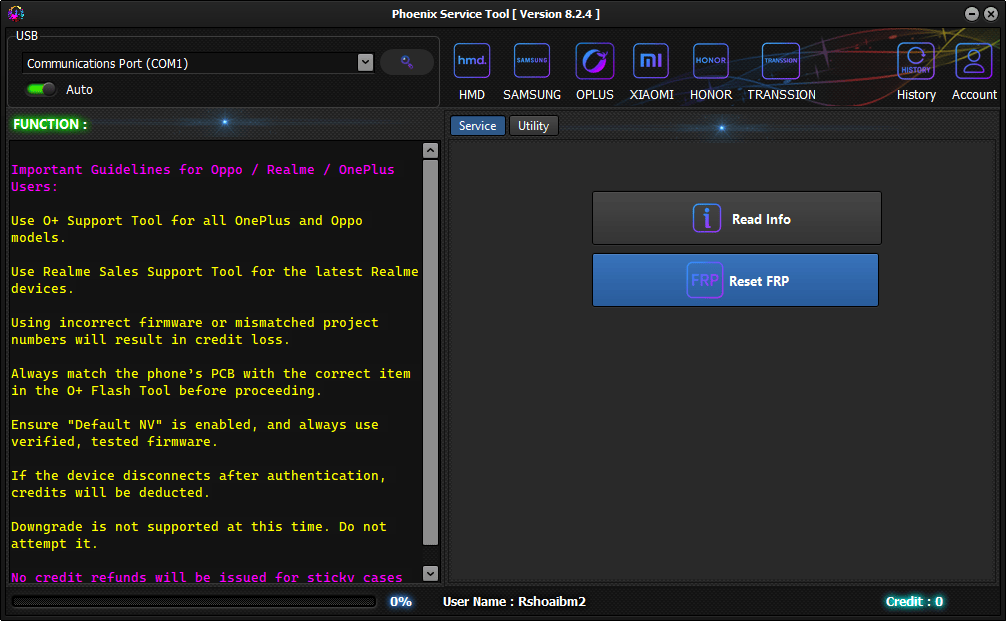Open the HMD brand module
The width and height of the screenshot is (1006, 621).
[x=471, y=62]
